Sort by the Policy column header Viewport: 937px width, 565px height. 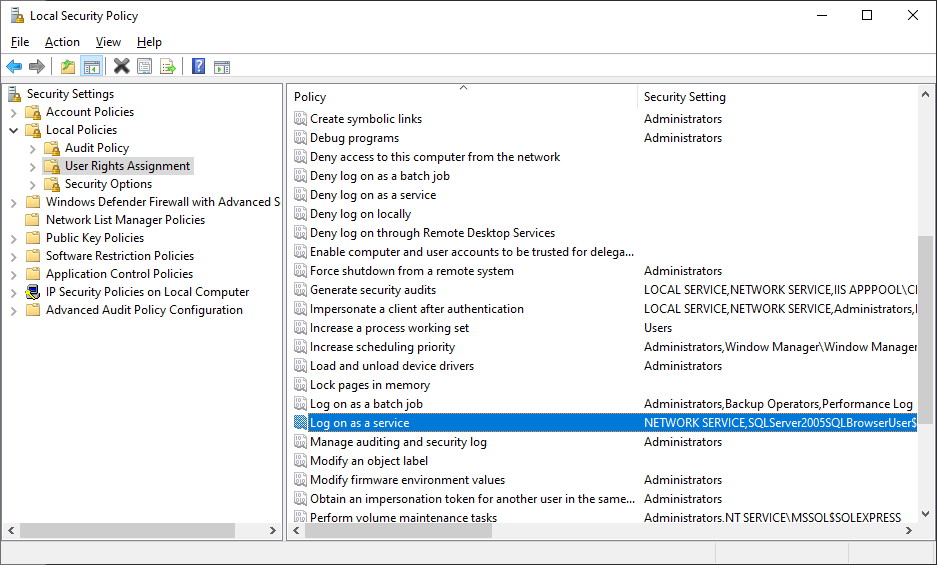tap(462, 97)
